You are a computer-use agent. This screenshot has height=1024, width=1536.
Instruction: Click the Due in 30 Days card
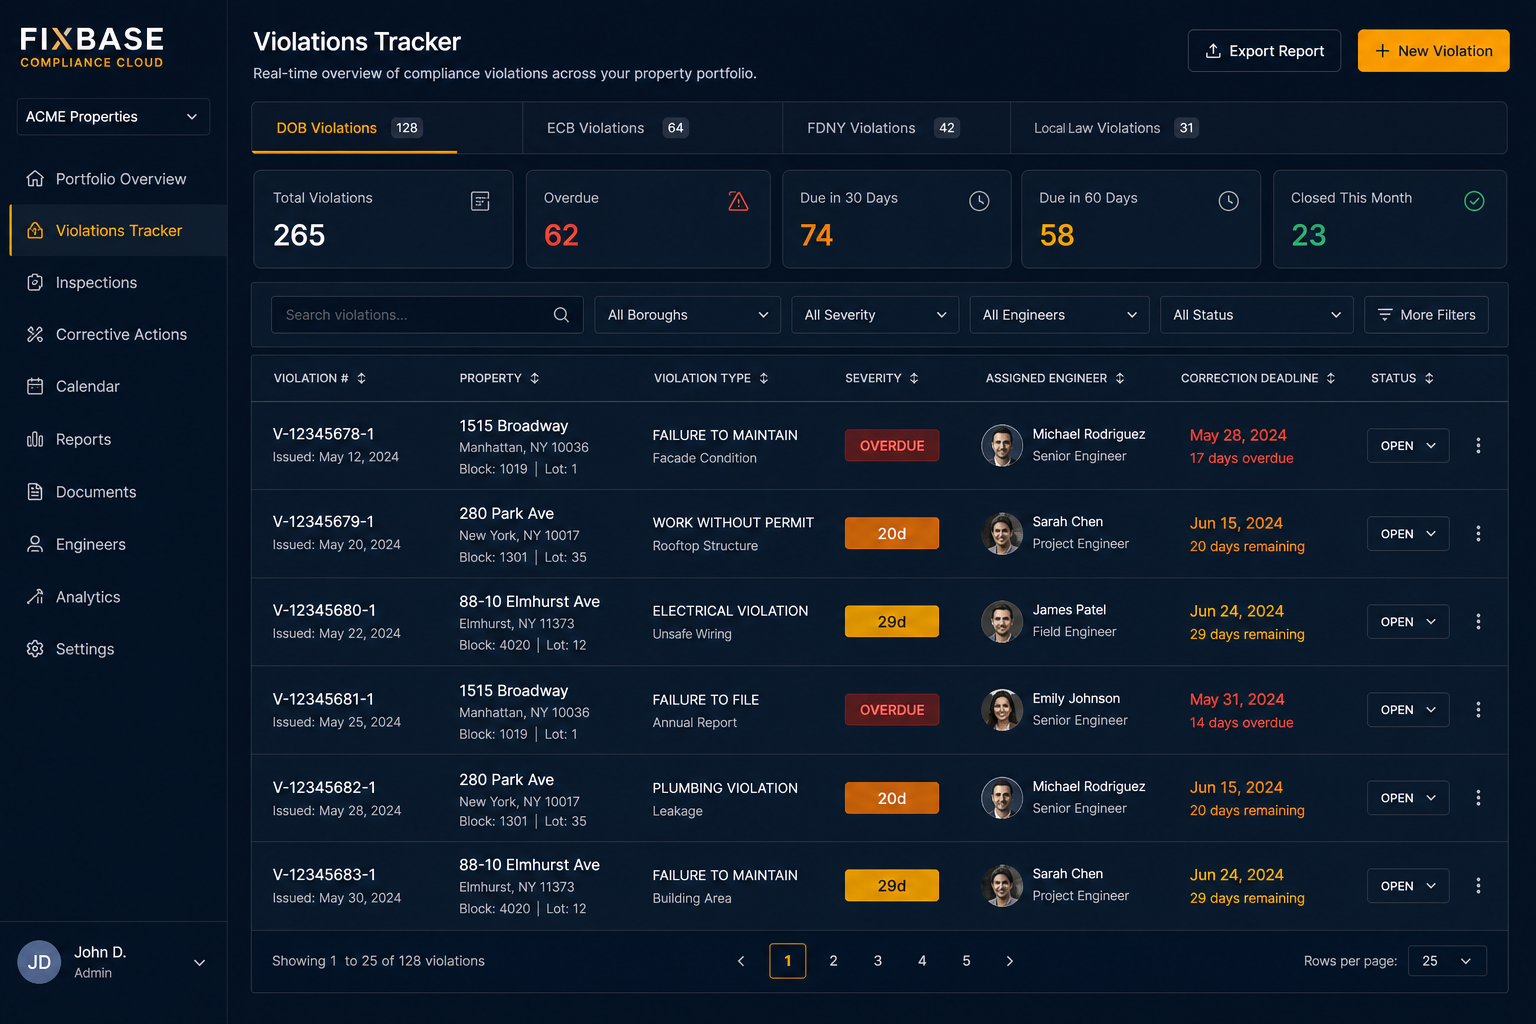coord(896,219)
